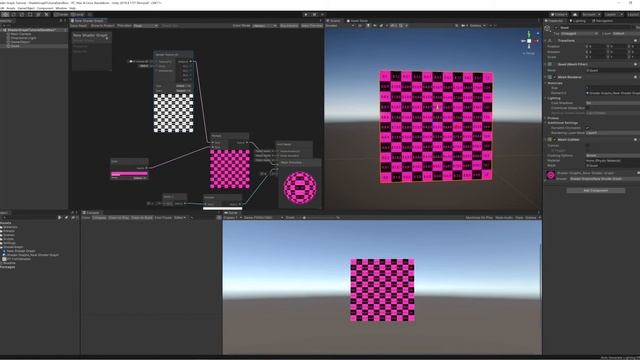Image resolution: width=640 pixels, height=360 pixels.
Task: Open the GameObject menu
Action: [x=26, y=8]
